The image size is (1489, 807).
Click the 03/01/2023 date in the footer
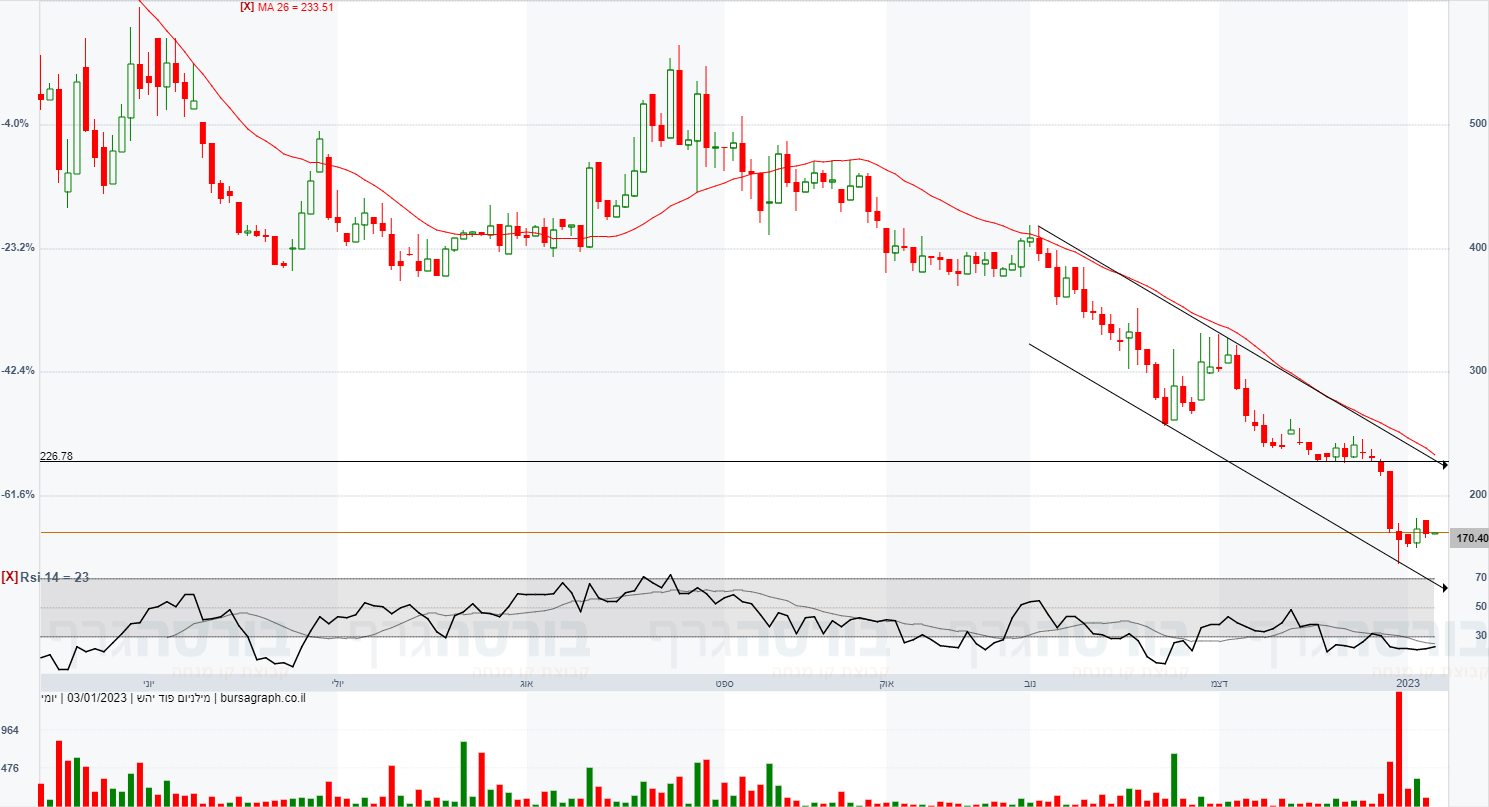[95, 697]
